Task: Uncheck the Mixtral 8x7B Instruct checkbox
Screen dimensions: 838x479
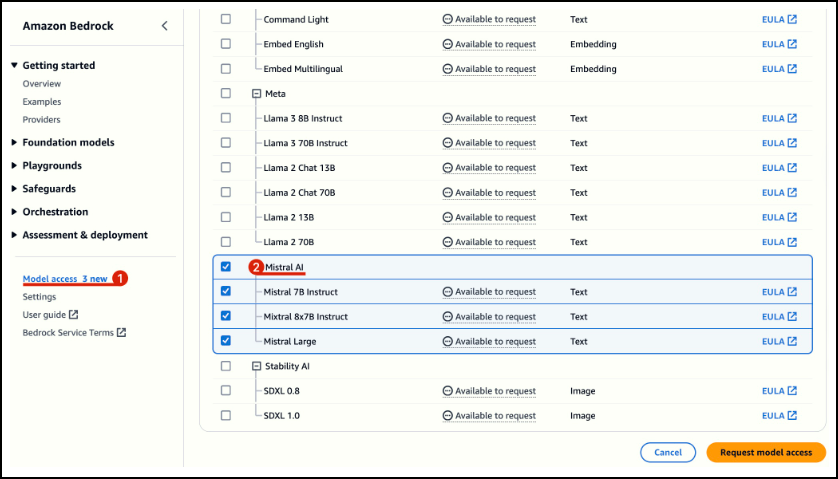Action: click(x=226, y=316)
